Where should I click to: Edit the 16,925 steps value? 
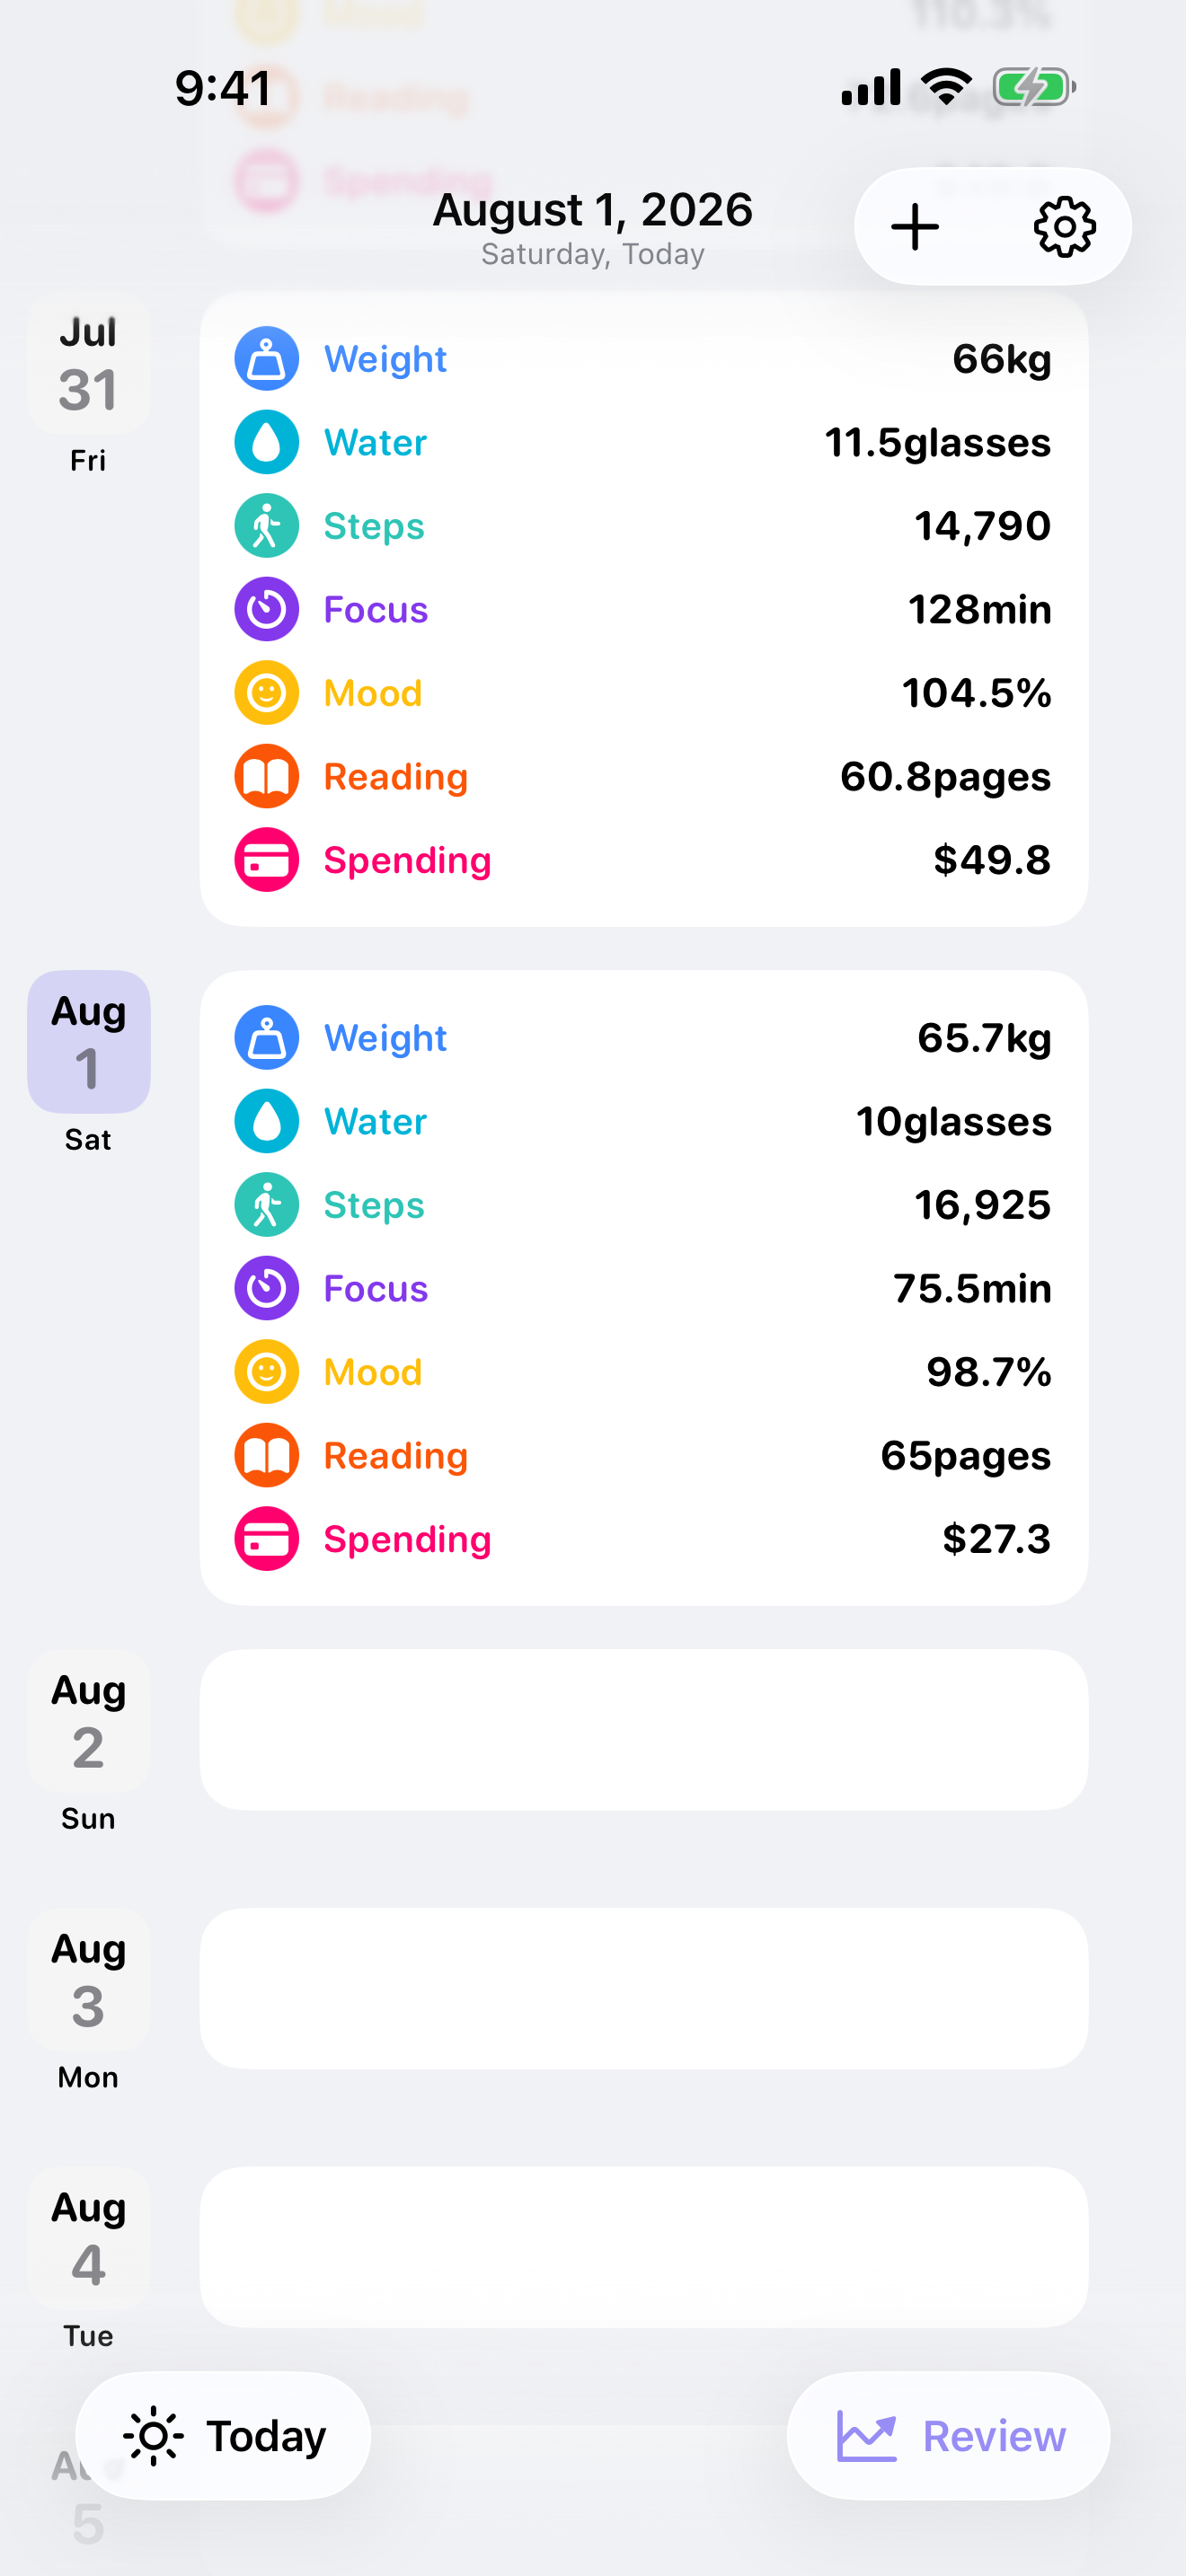(x=982, y=1205)
